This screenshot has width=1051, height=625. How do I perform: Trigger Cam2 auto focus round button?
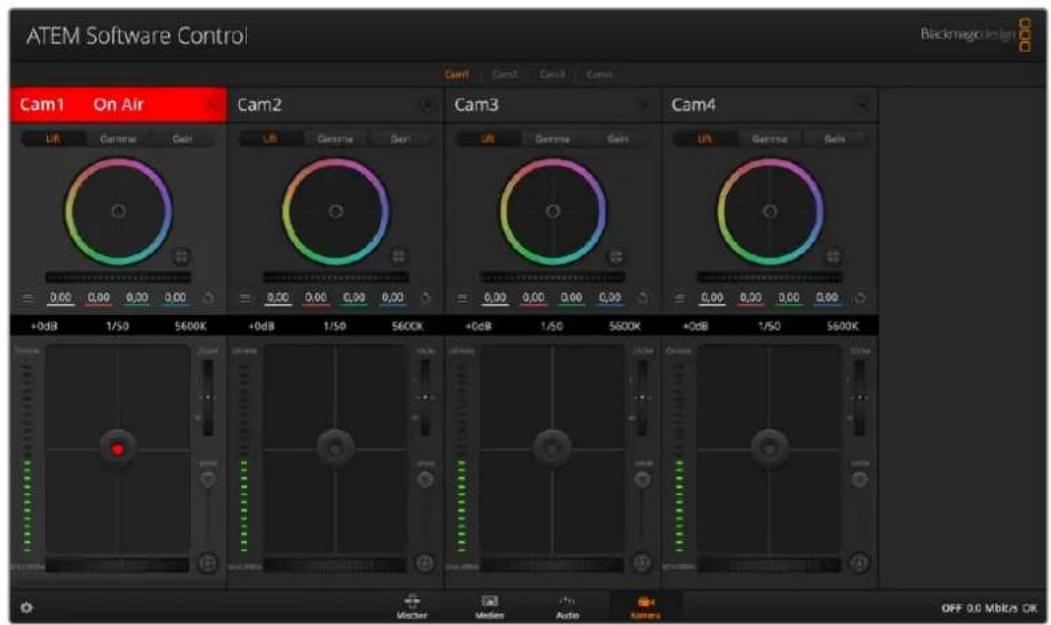[x=425, y=563]
